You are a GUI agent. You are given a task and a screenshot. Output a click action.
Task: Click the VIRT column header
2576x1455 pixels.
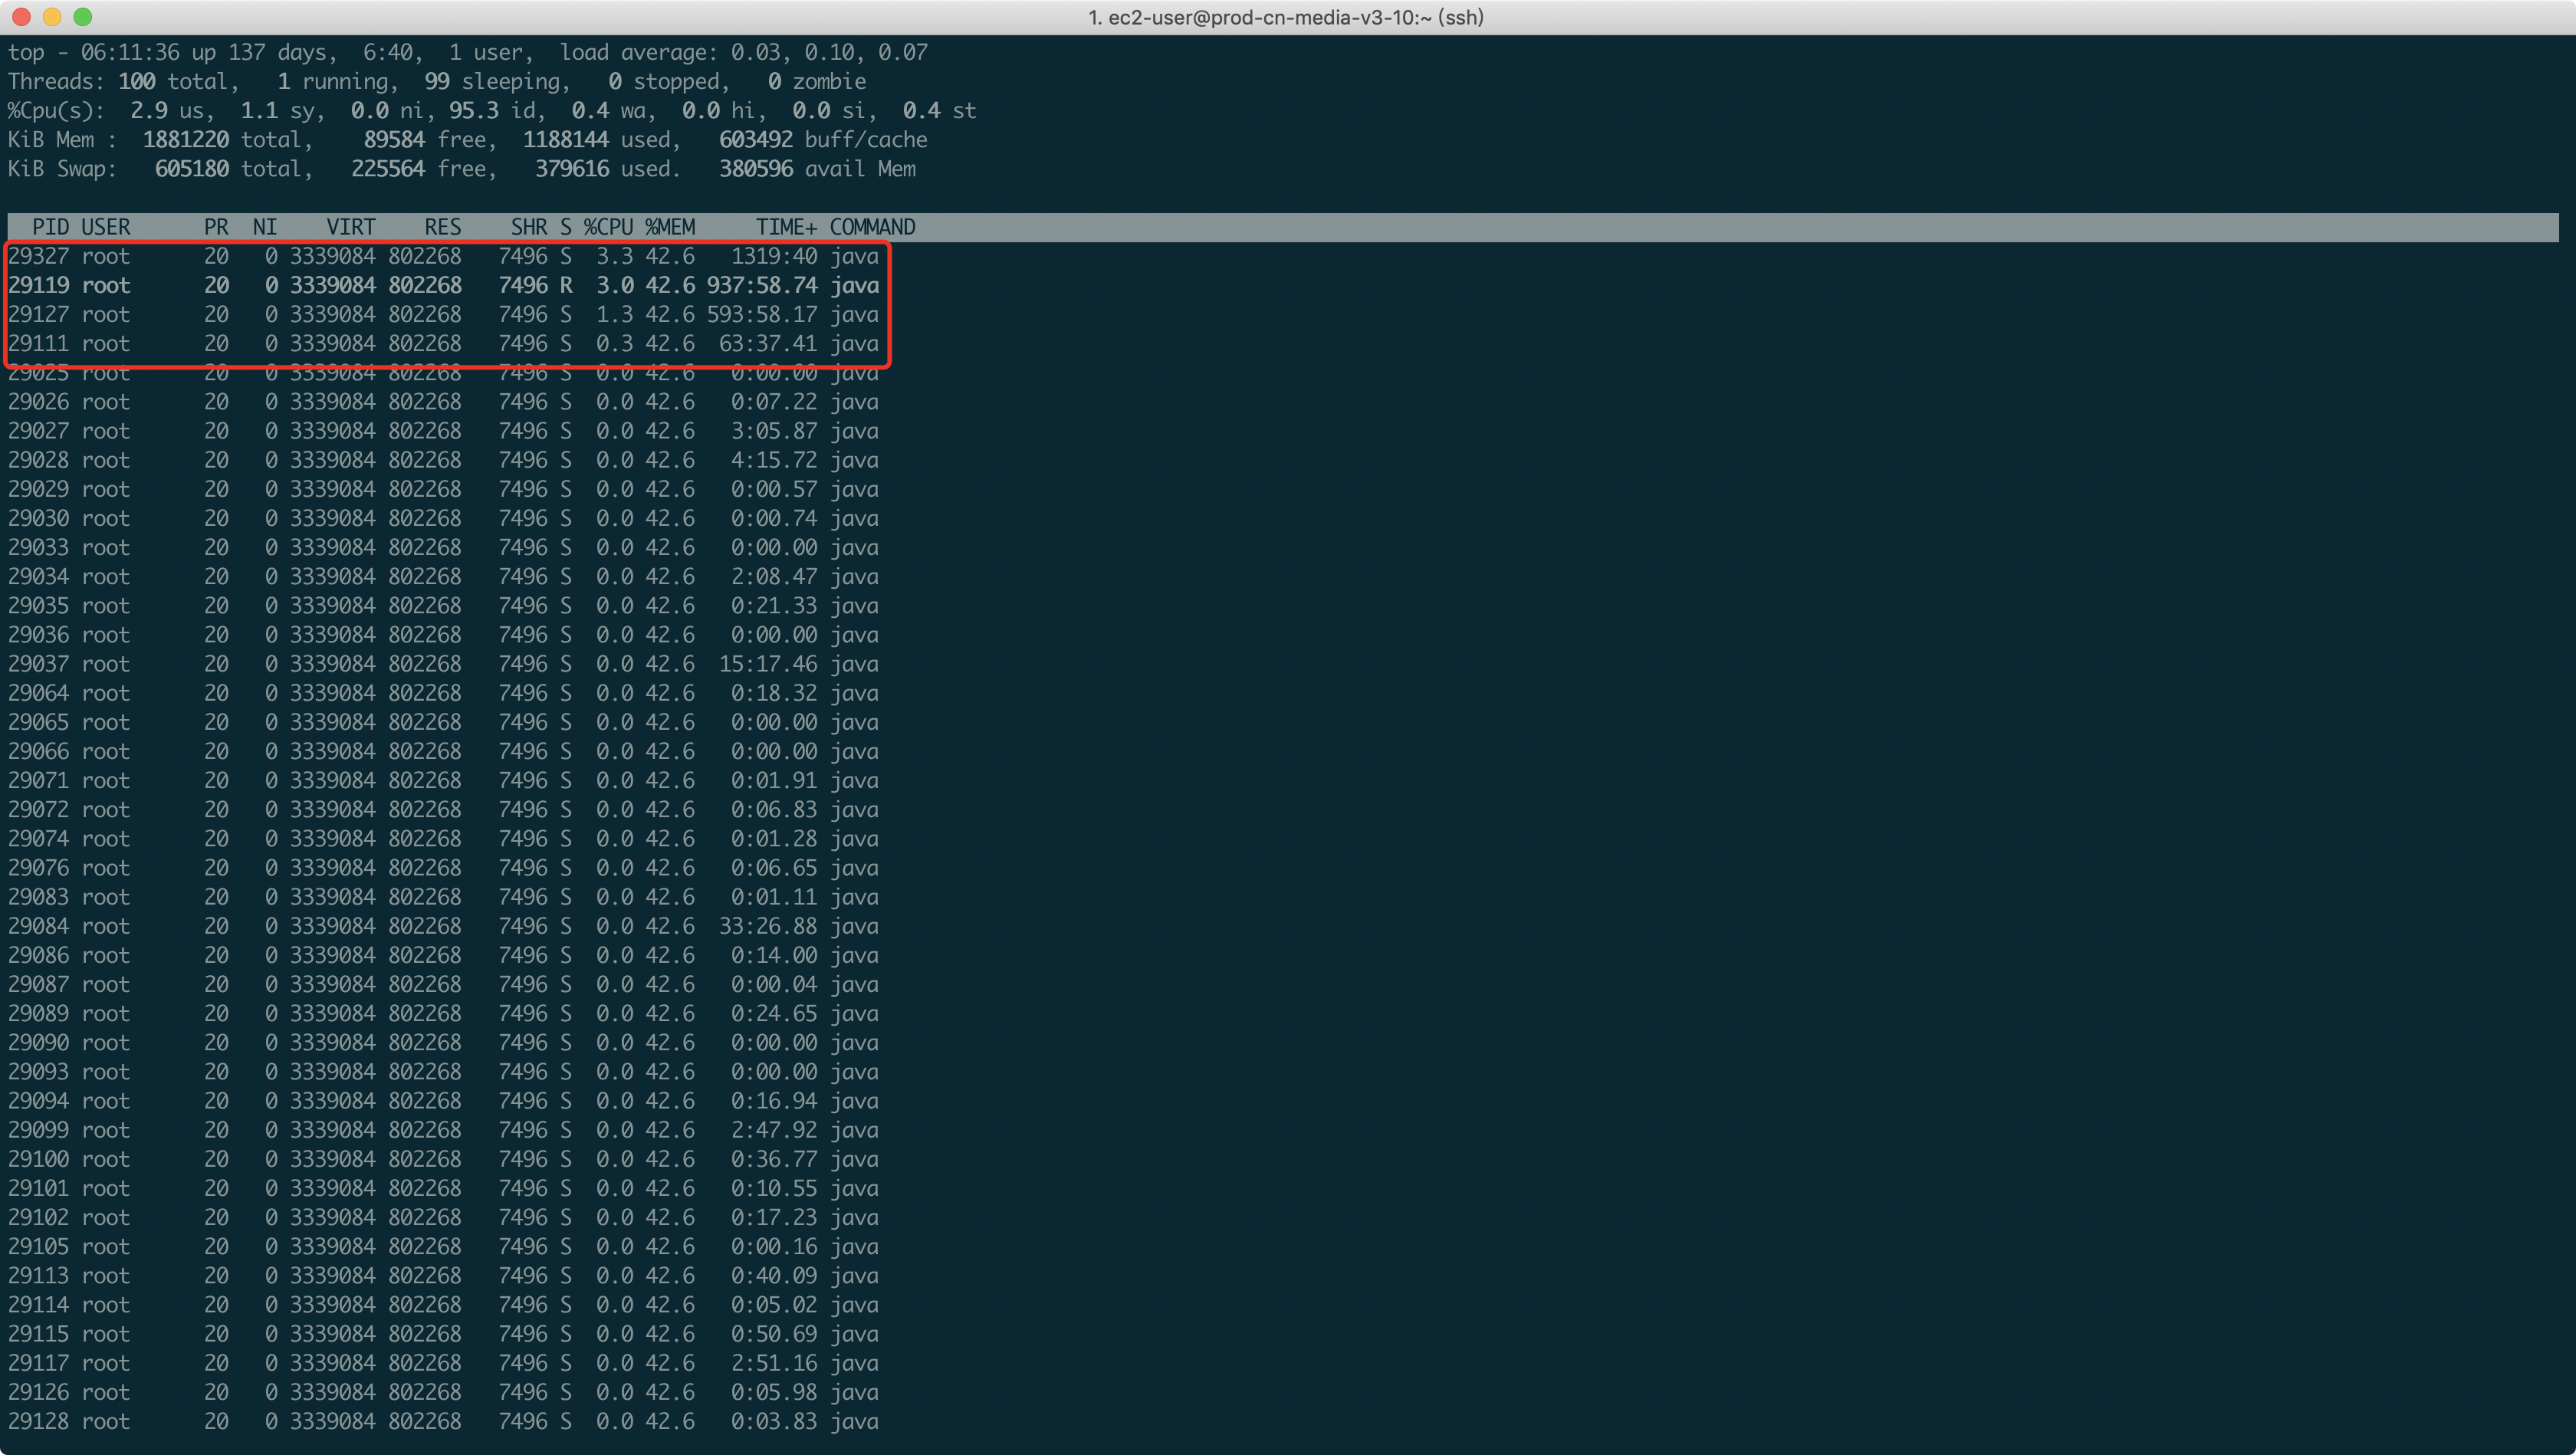tap(350, 227)
